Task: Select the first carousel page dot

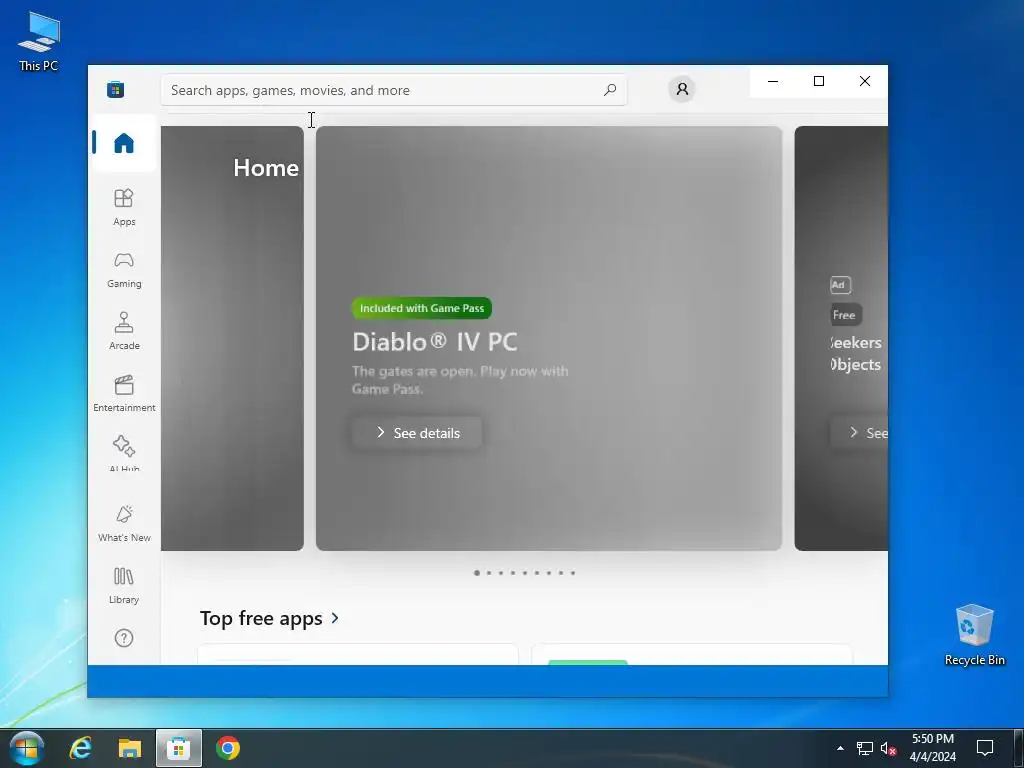Action: (477, 573)
